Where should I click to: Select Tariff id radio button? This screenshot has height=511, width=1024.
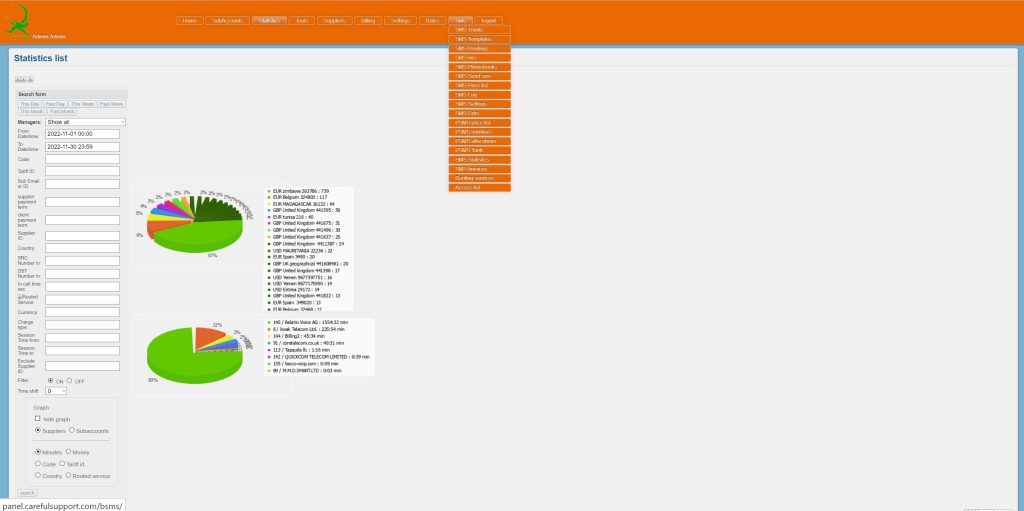(x=61, y=463)
